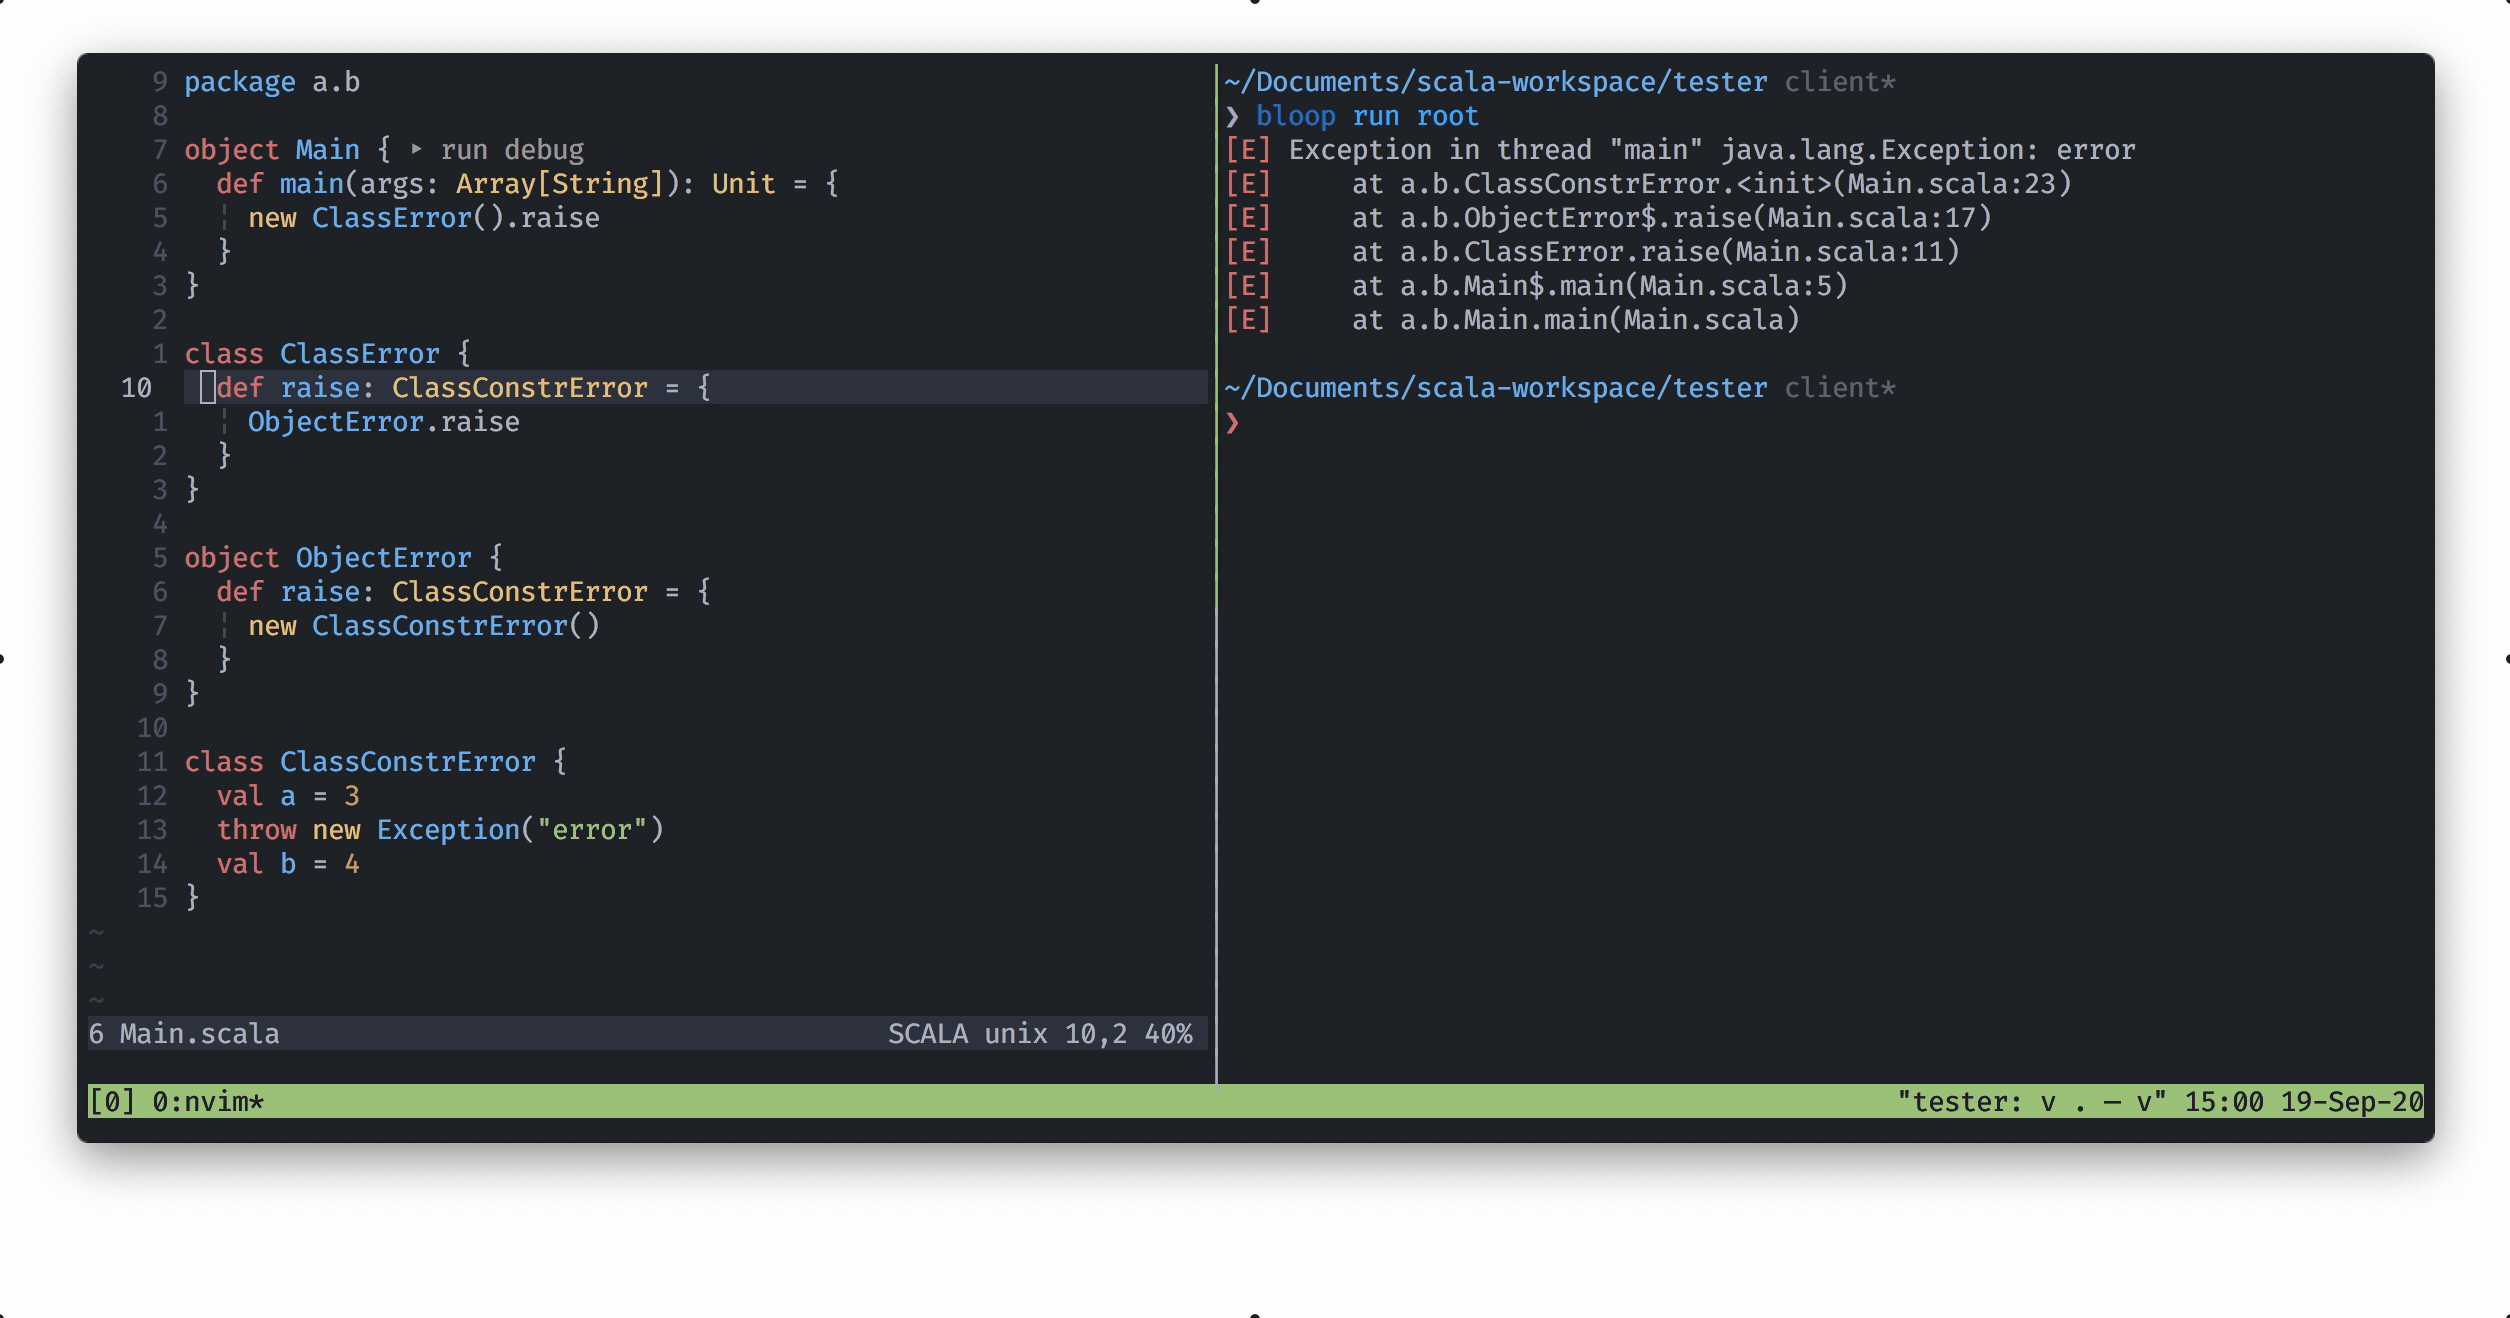
Task: Open the Main.scala:23 stack trace reference
Action: point(1951,184)
